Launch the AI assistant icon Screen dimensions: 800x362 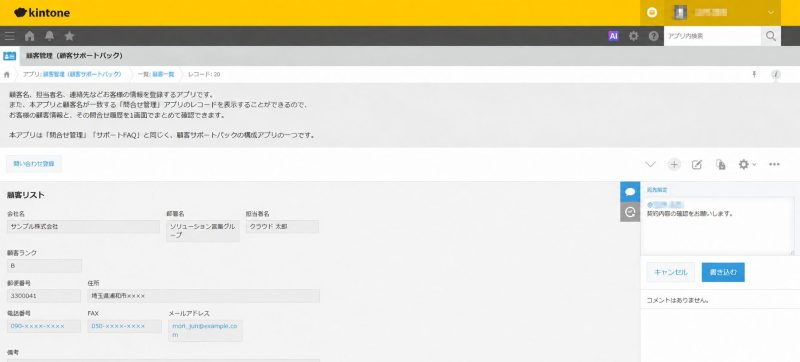coord(613,36)
